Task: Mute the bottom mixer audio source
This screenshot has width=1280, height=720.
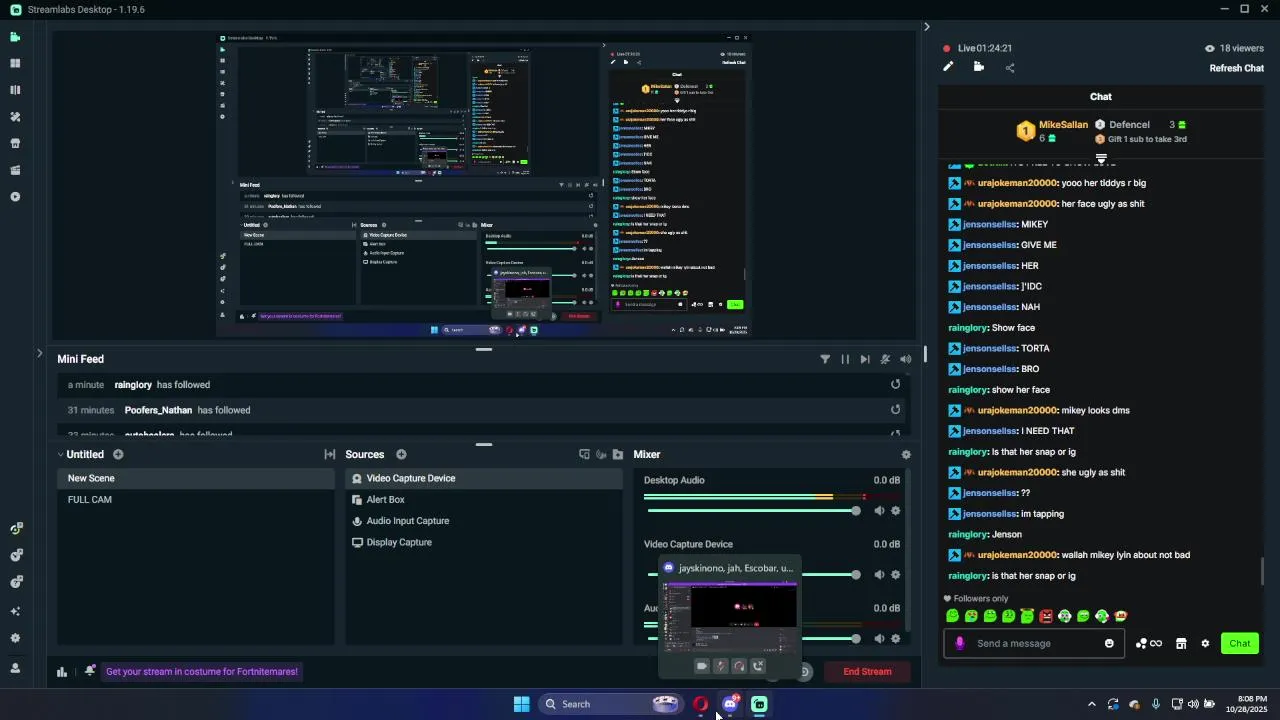Action: pos(879,639)
